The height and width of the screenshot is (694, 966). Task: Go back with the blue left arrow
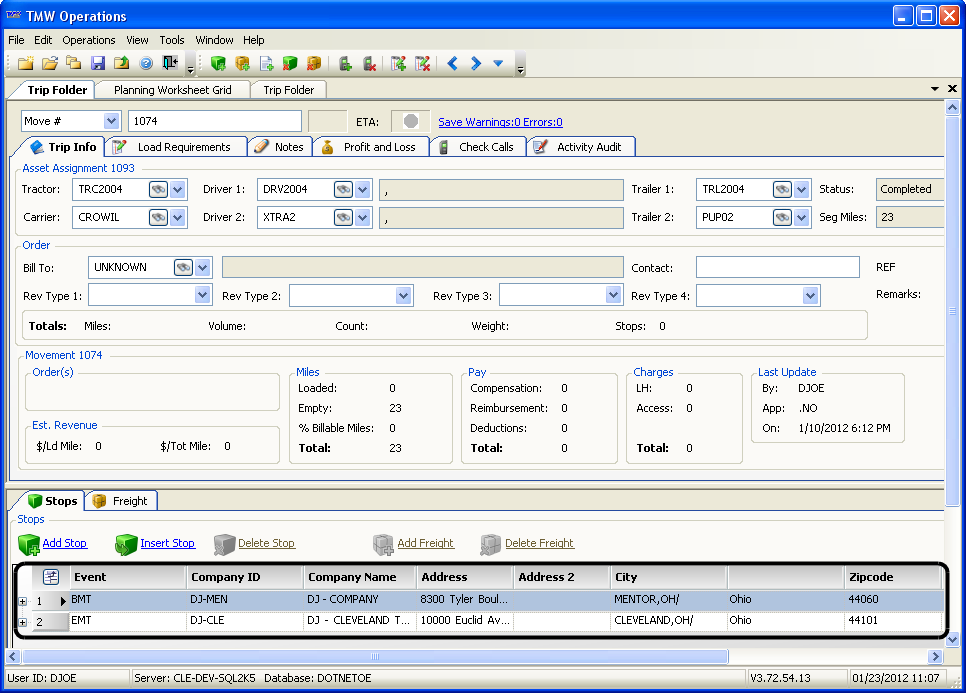[452, 64]
